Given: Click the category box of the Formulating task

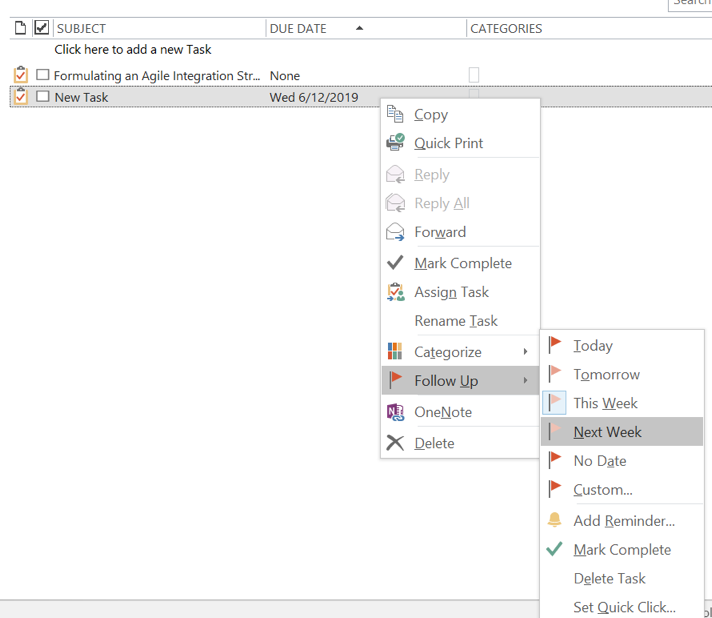Looking at the screenshot, I should click(x=474, y=75).
